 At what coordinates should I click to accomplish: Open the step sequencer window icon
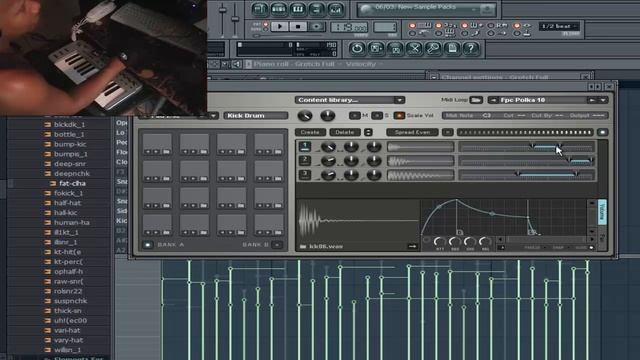(279, 9)
